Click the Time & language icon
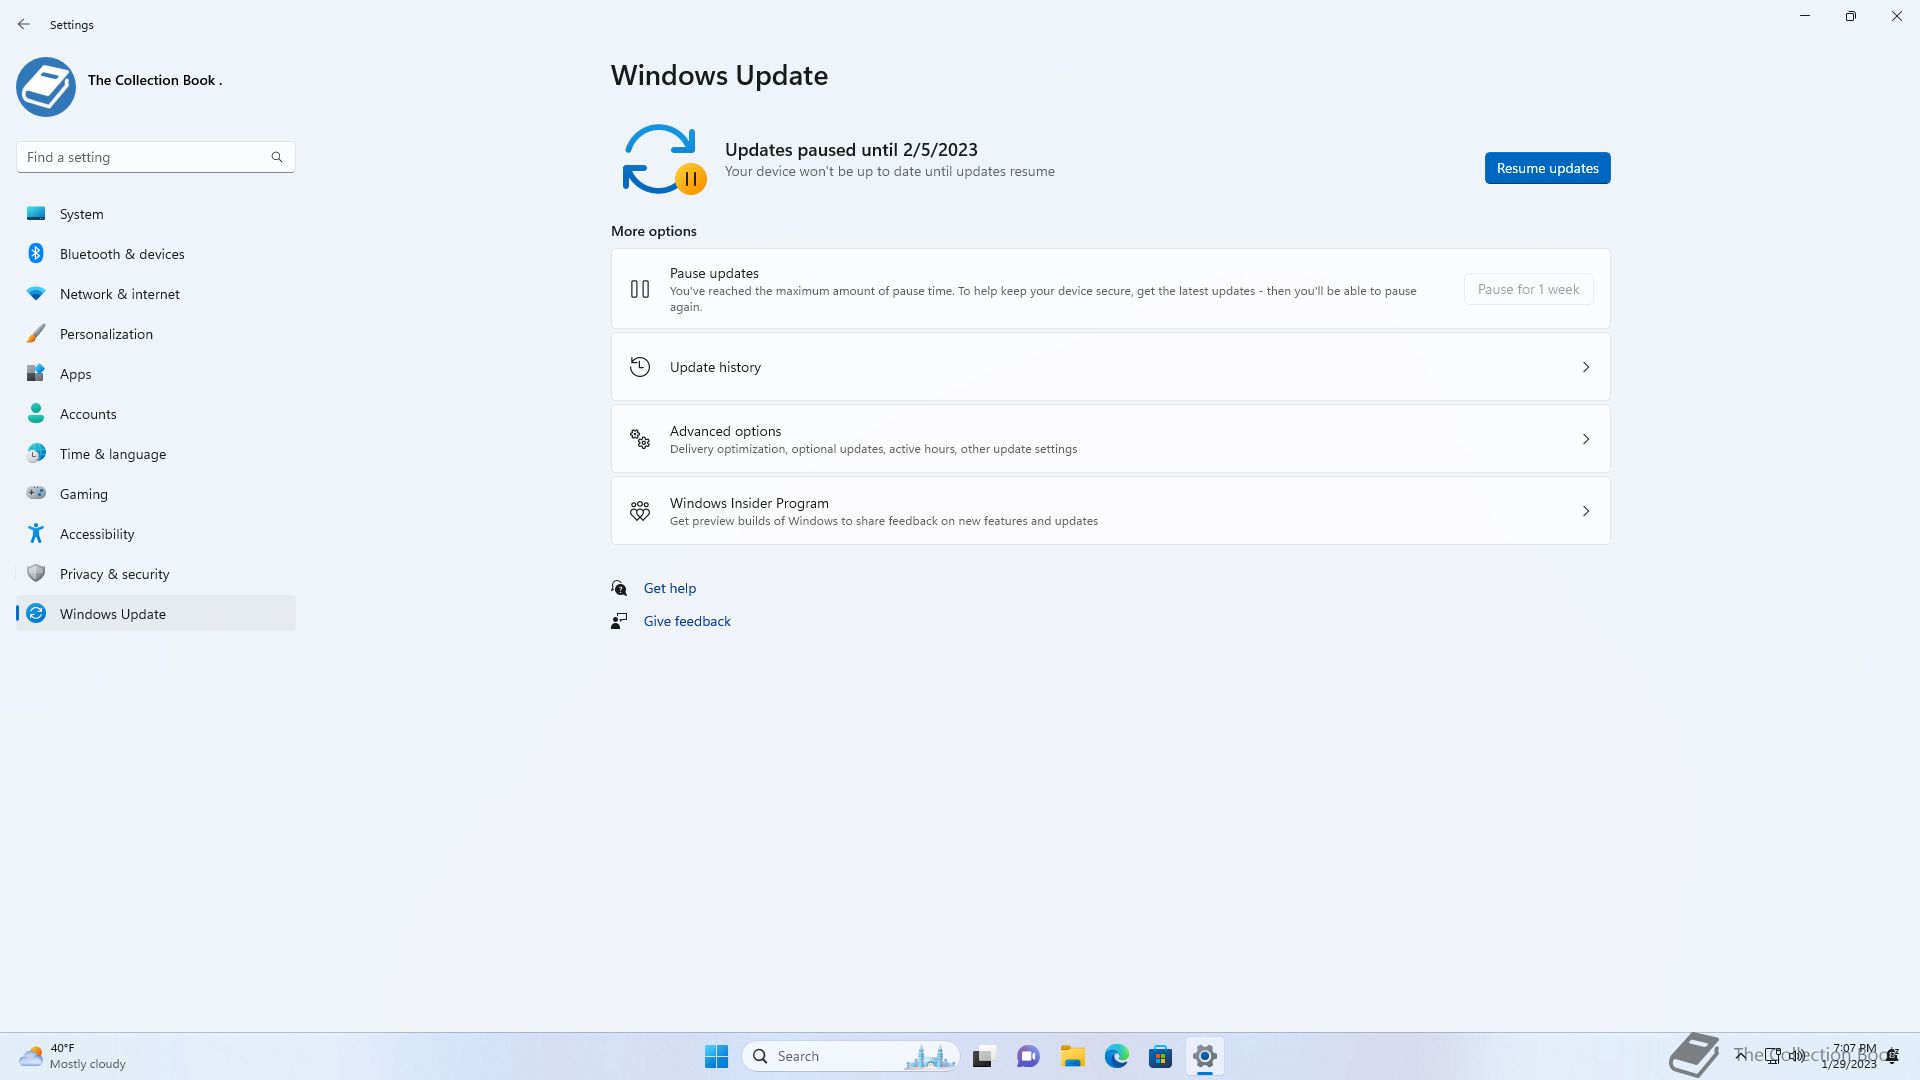 pos(36,453)
